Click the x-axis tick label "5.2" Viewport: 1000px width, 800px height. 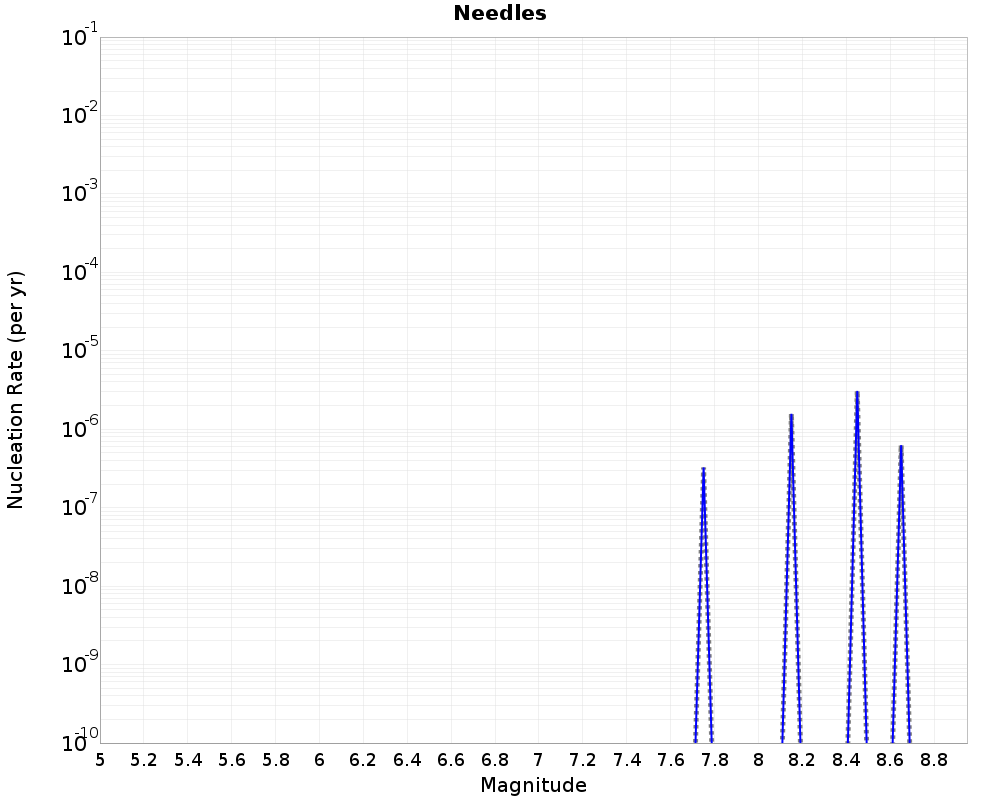coord(143,760)
